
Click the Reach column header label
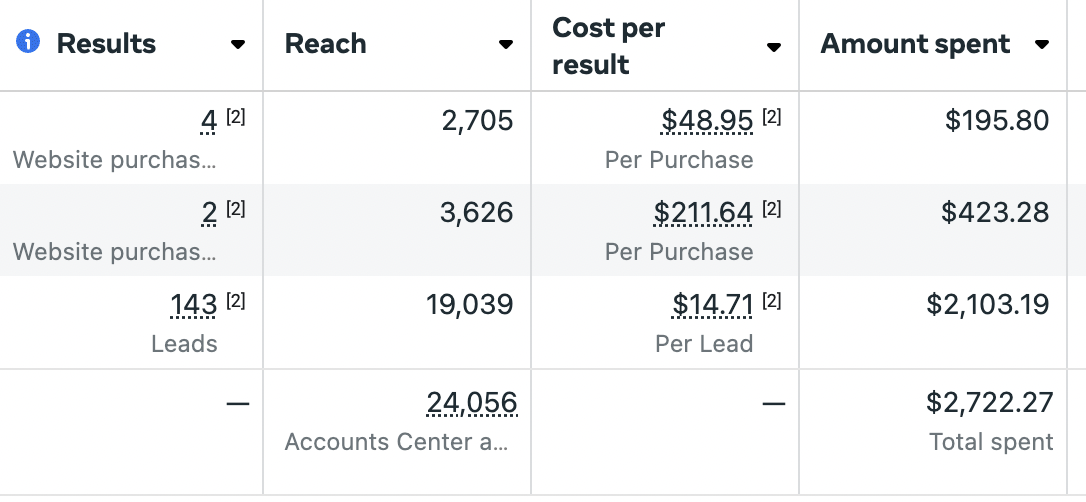pyautogui.click(x=325, y=44)
